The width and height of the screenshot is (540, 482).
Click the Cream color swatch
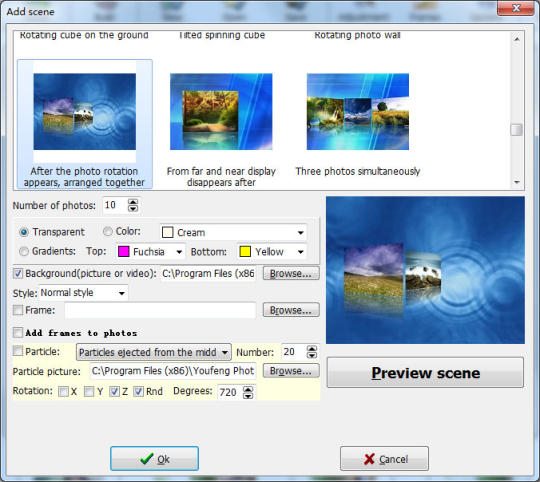click(167, 232)
